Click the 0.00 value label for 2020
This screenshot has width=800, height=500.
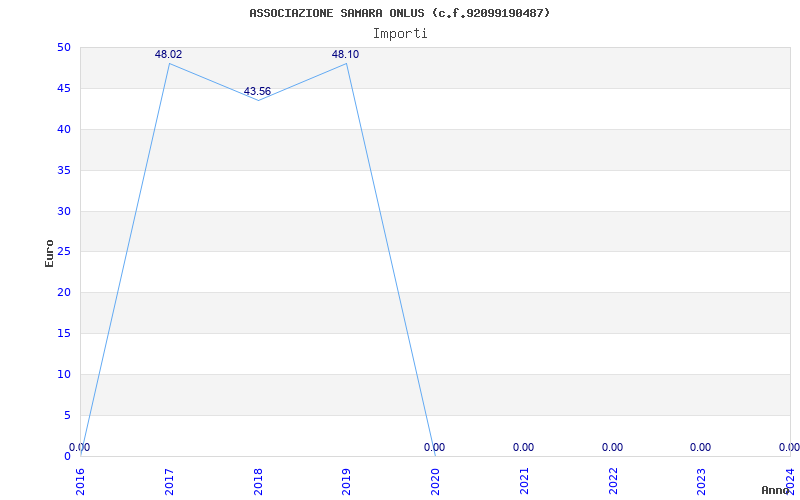tap(435, 447)
